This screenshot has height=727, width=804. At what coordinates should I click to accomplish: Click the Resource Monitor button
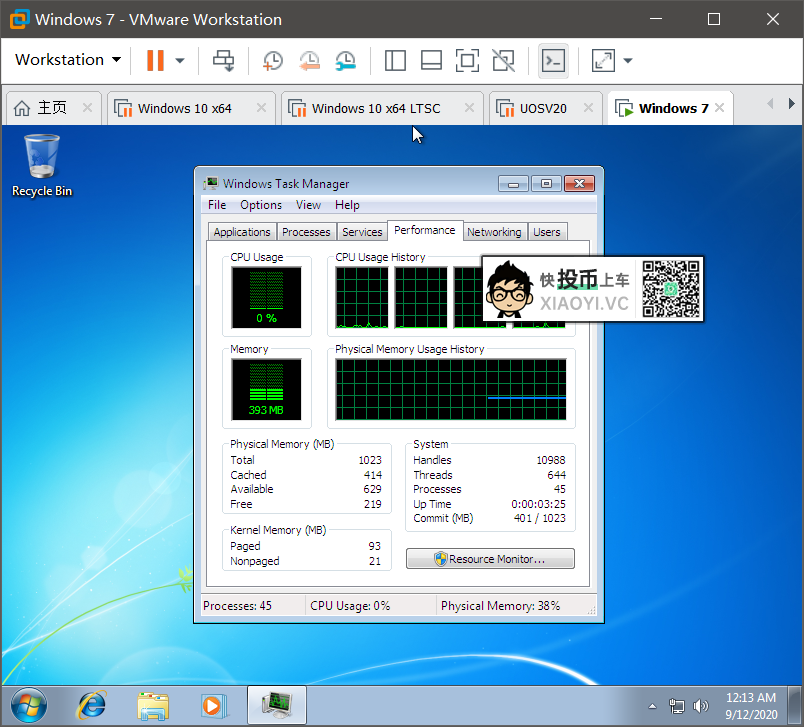pyautogui.click(x=490, y=559)
